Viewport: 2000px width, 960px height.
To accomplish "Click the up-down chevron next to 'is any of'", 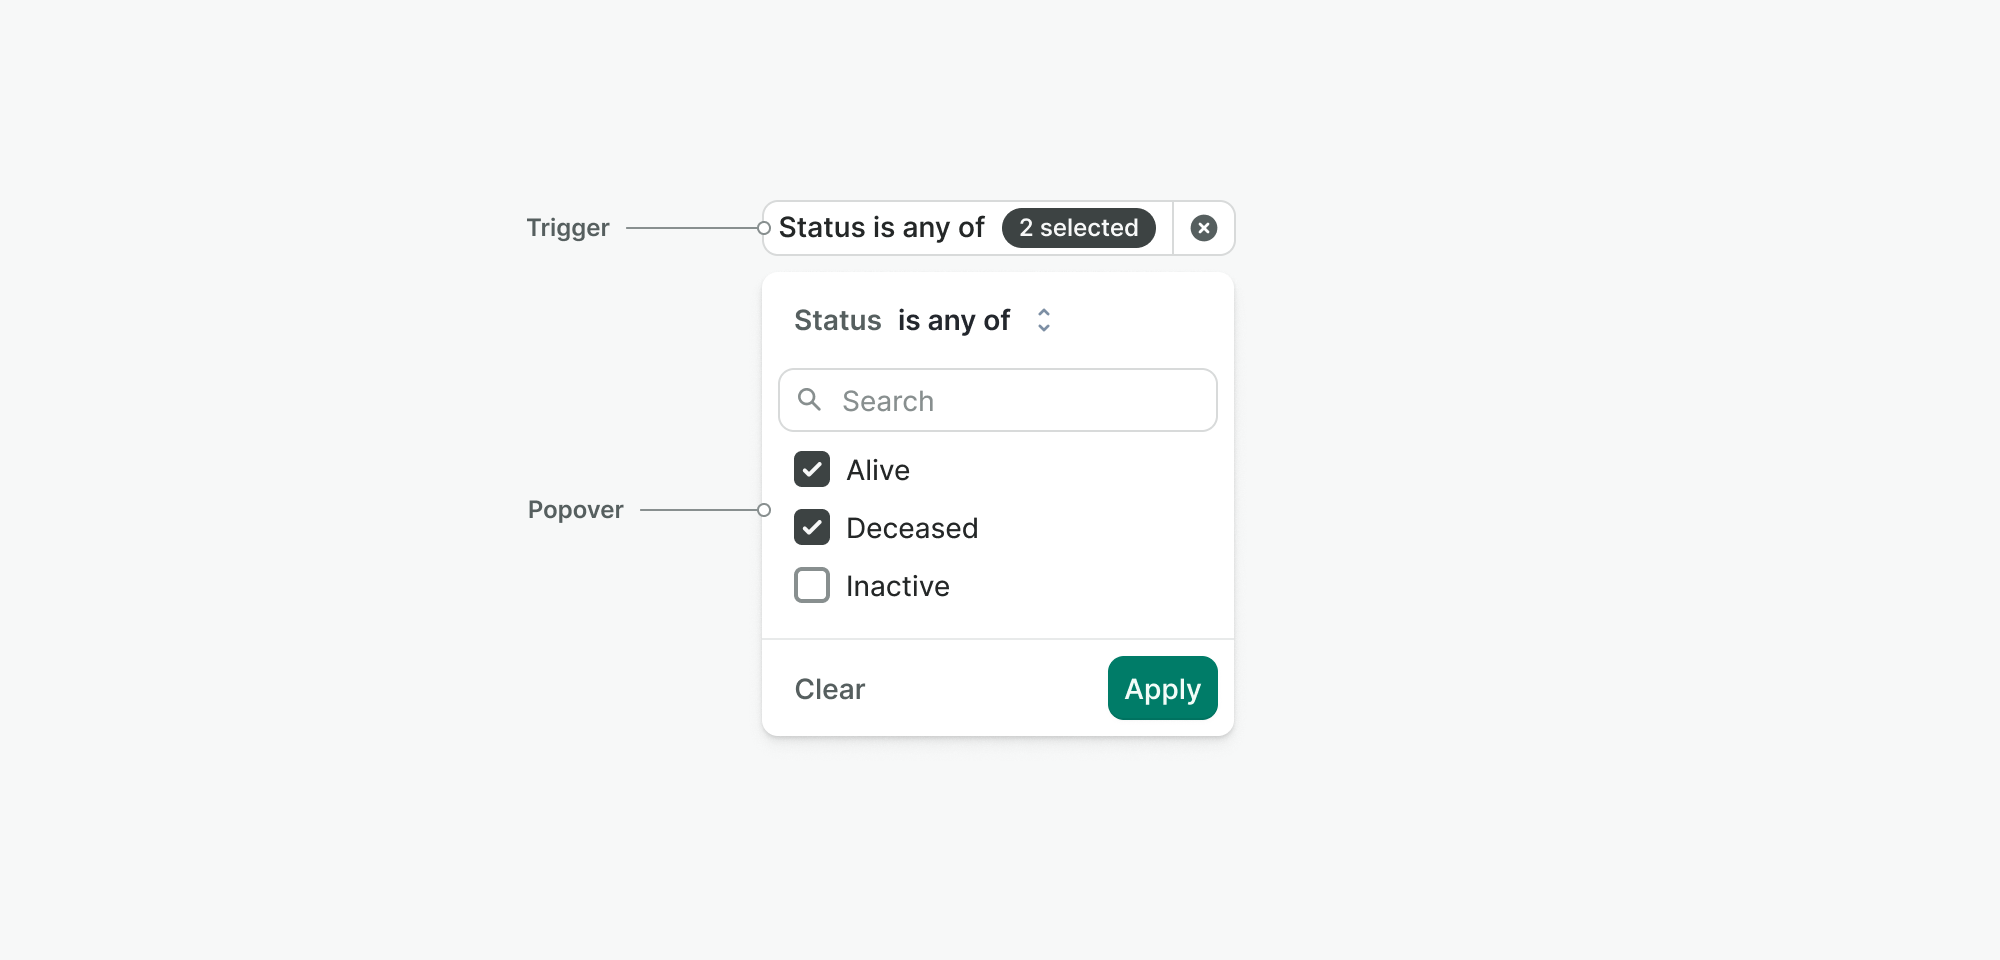I will click(x=1044, y=320).
